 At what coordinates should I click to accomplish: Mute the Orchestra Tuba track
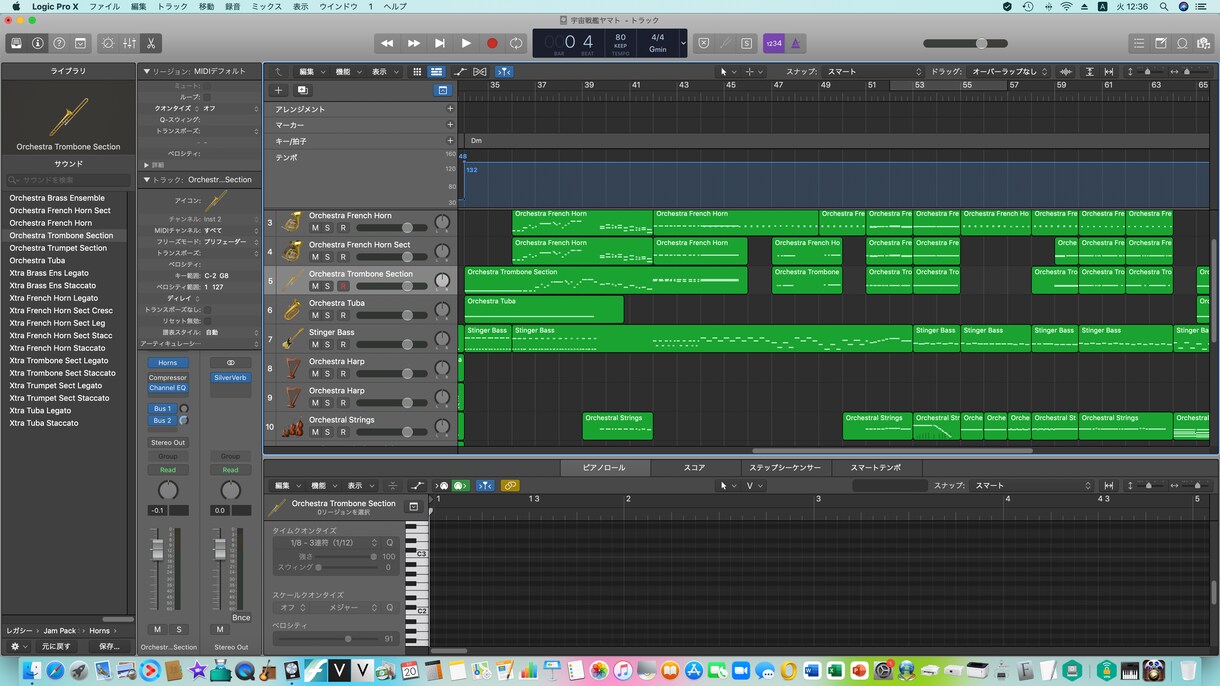[315, 315]
